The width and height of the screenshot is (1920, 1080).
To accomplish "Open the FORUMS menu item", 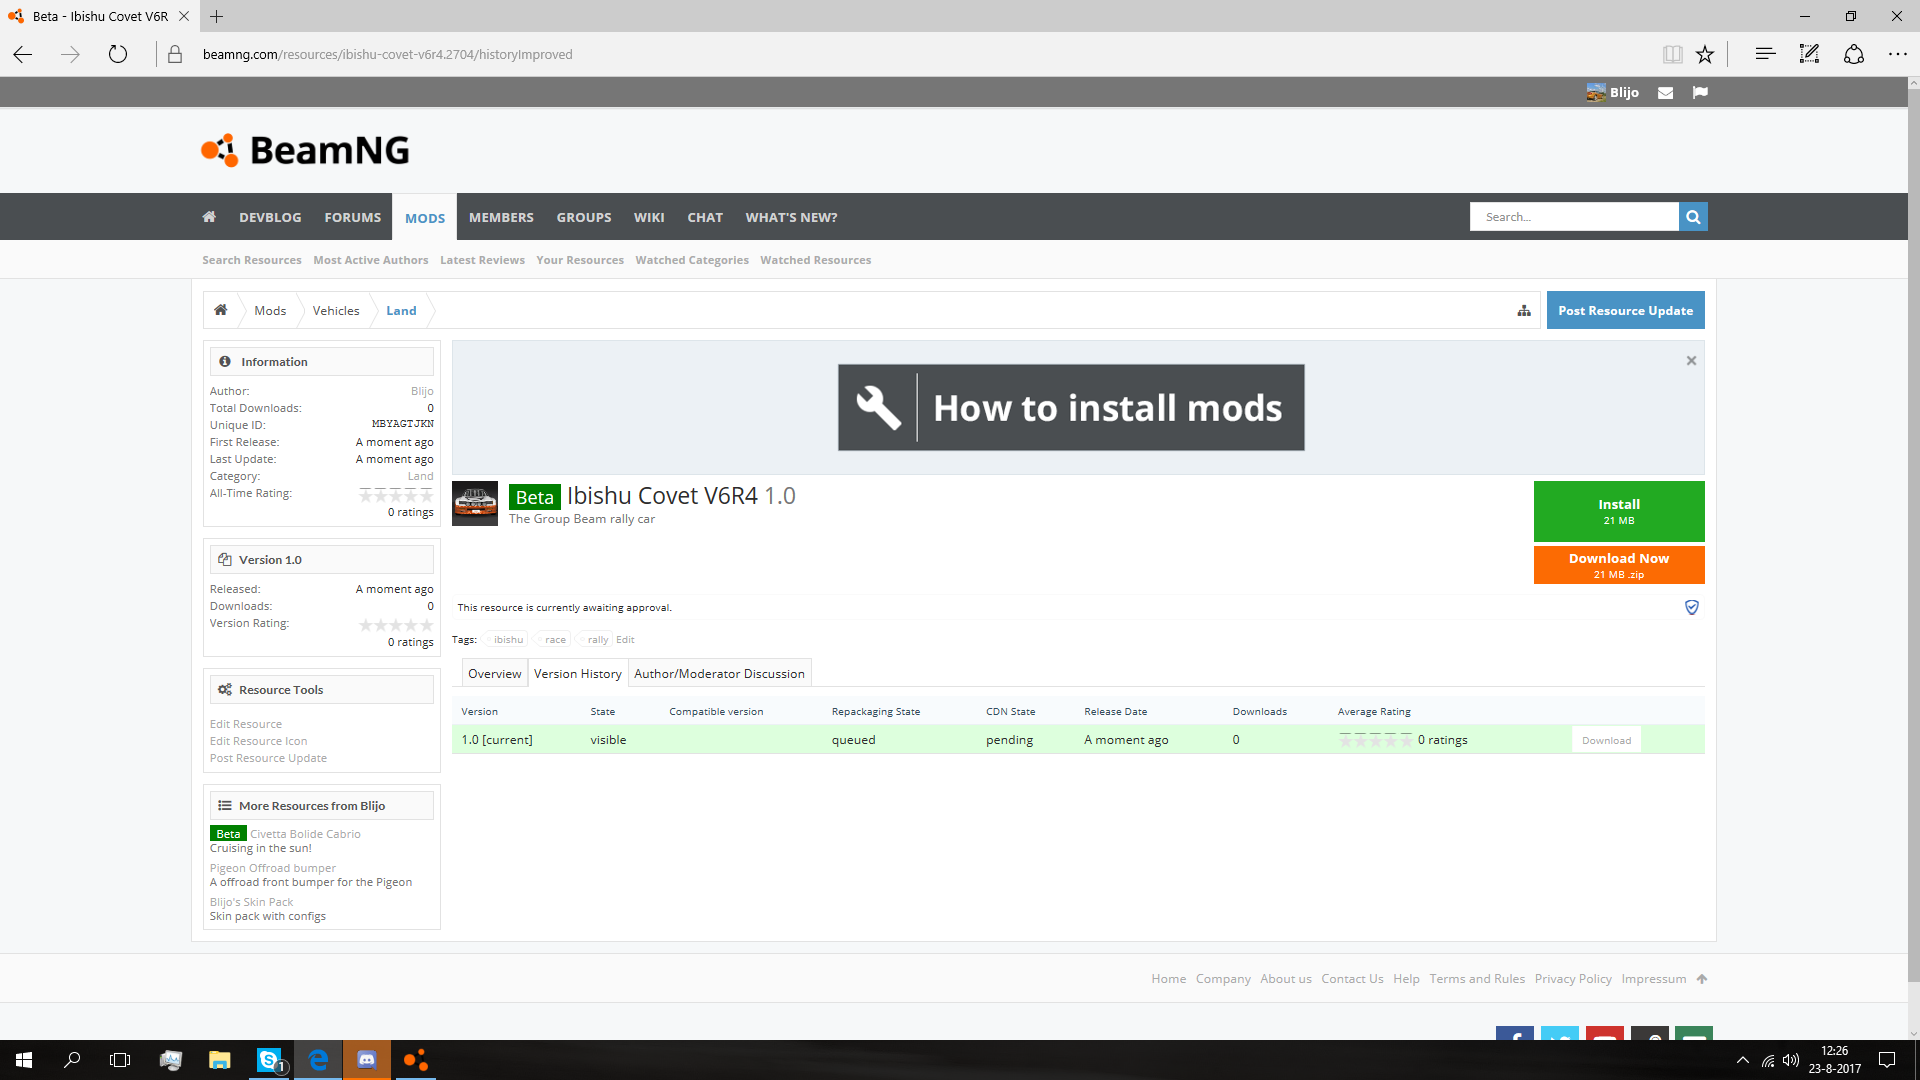I will [353, 217].
